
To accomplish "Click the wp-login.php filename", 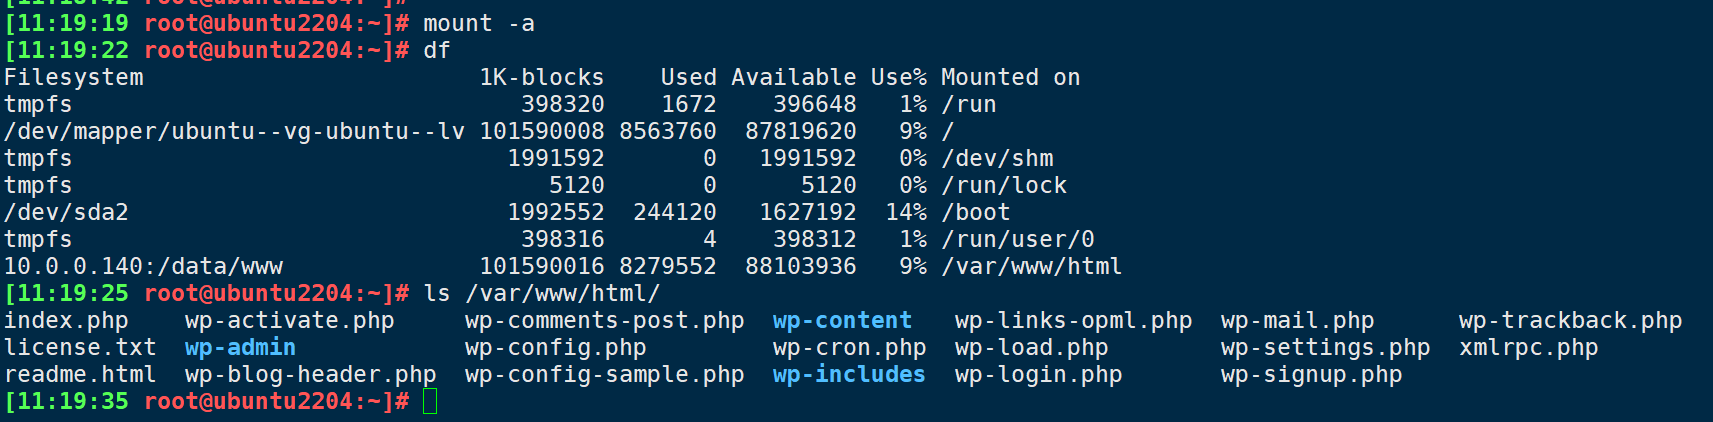I will click(x=1038, y=375).
